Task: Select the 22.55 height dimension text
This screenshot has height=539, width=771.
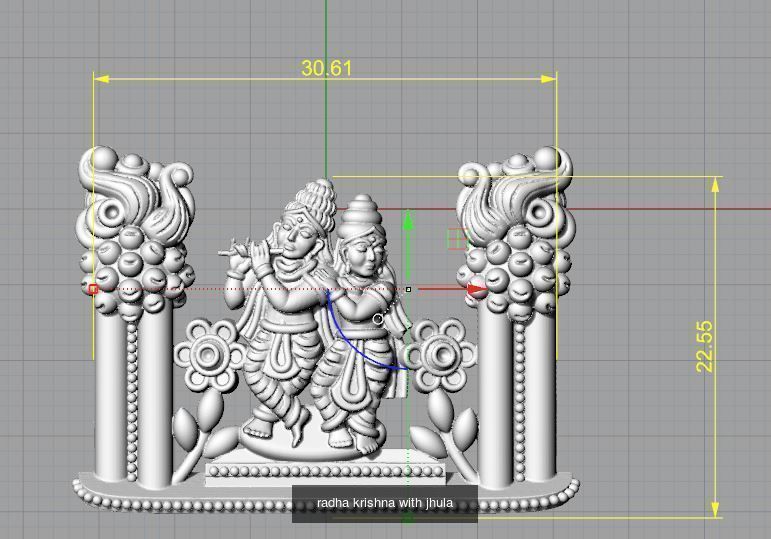Action: click(x=704, y=346)
